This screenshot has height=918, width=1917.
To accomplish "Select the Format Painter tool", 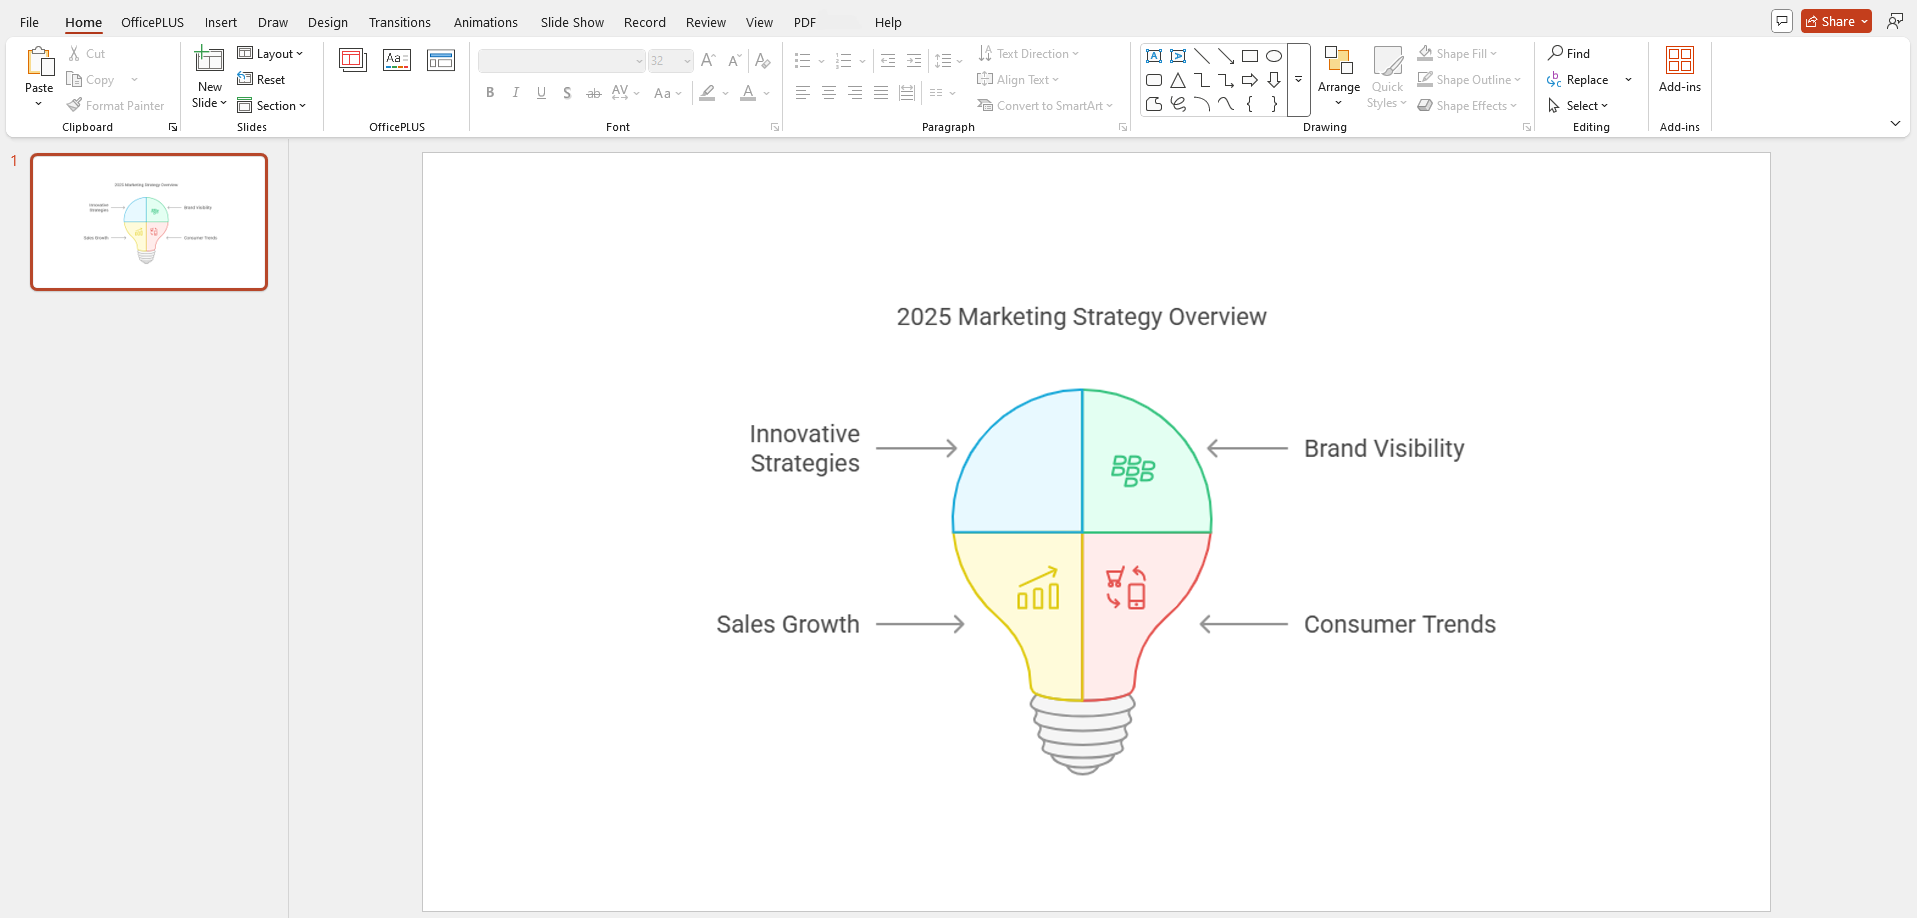I will [116, 105].
